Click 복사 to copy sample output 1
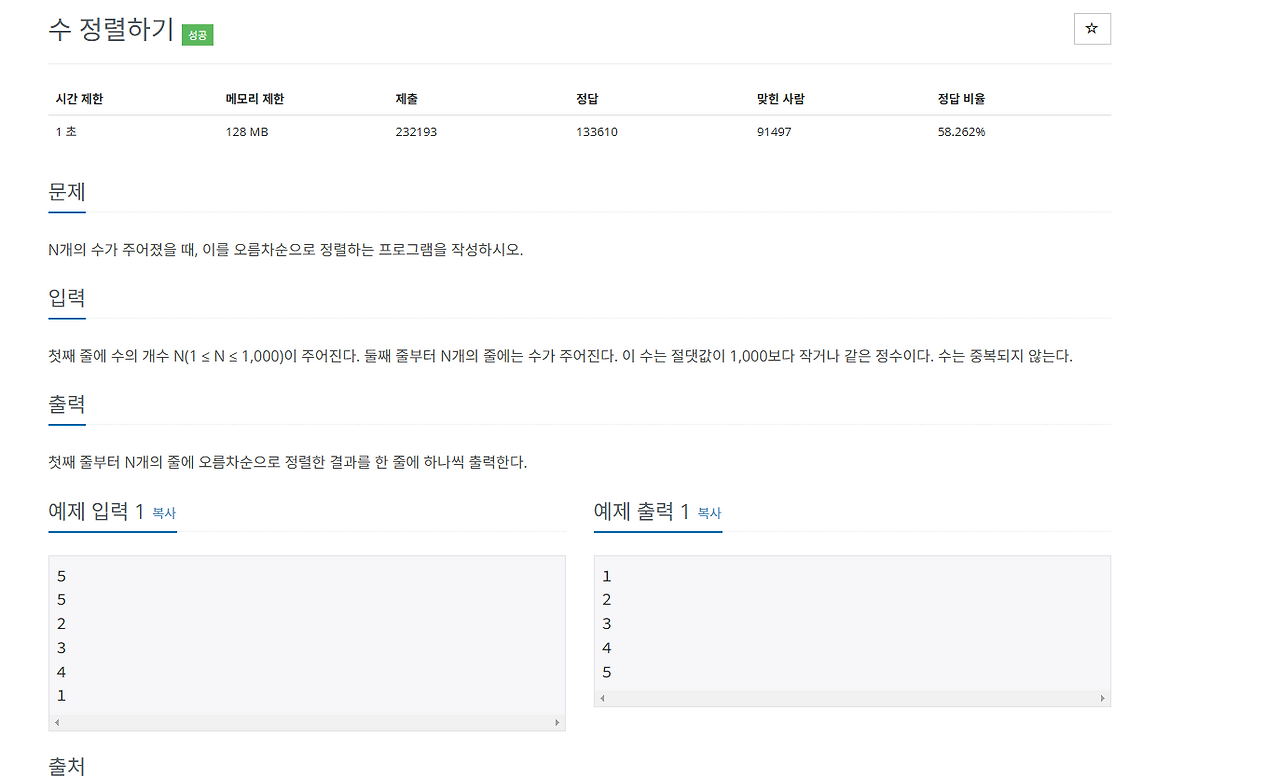This screenshot has width=1280, height=778. (709, 514)
